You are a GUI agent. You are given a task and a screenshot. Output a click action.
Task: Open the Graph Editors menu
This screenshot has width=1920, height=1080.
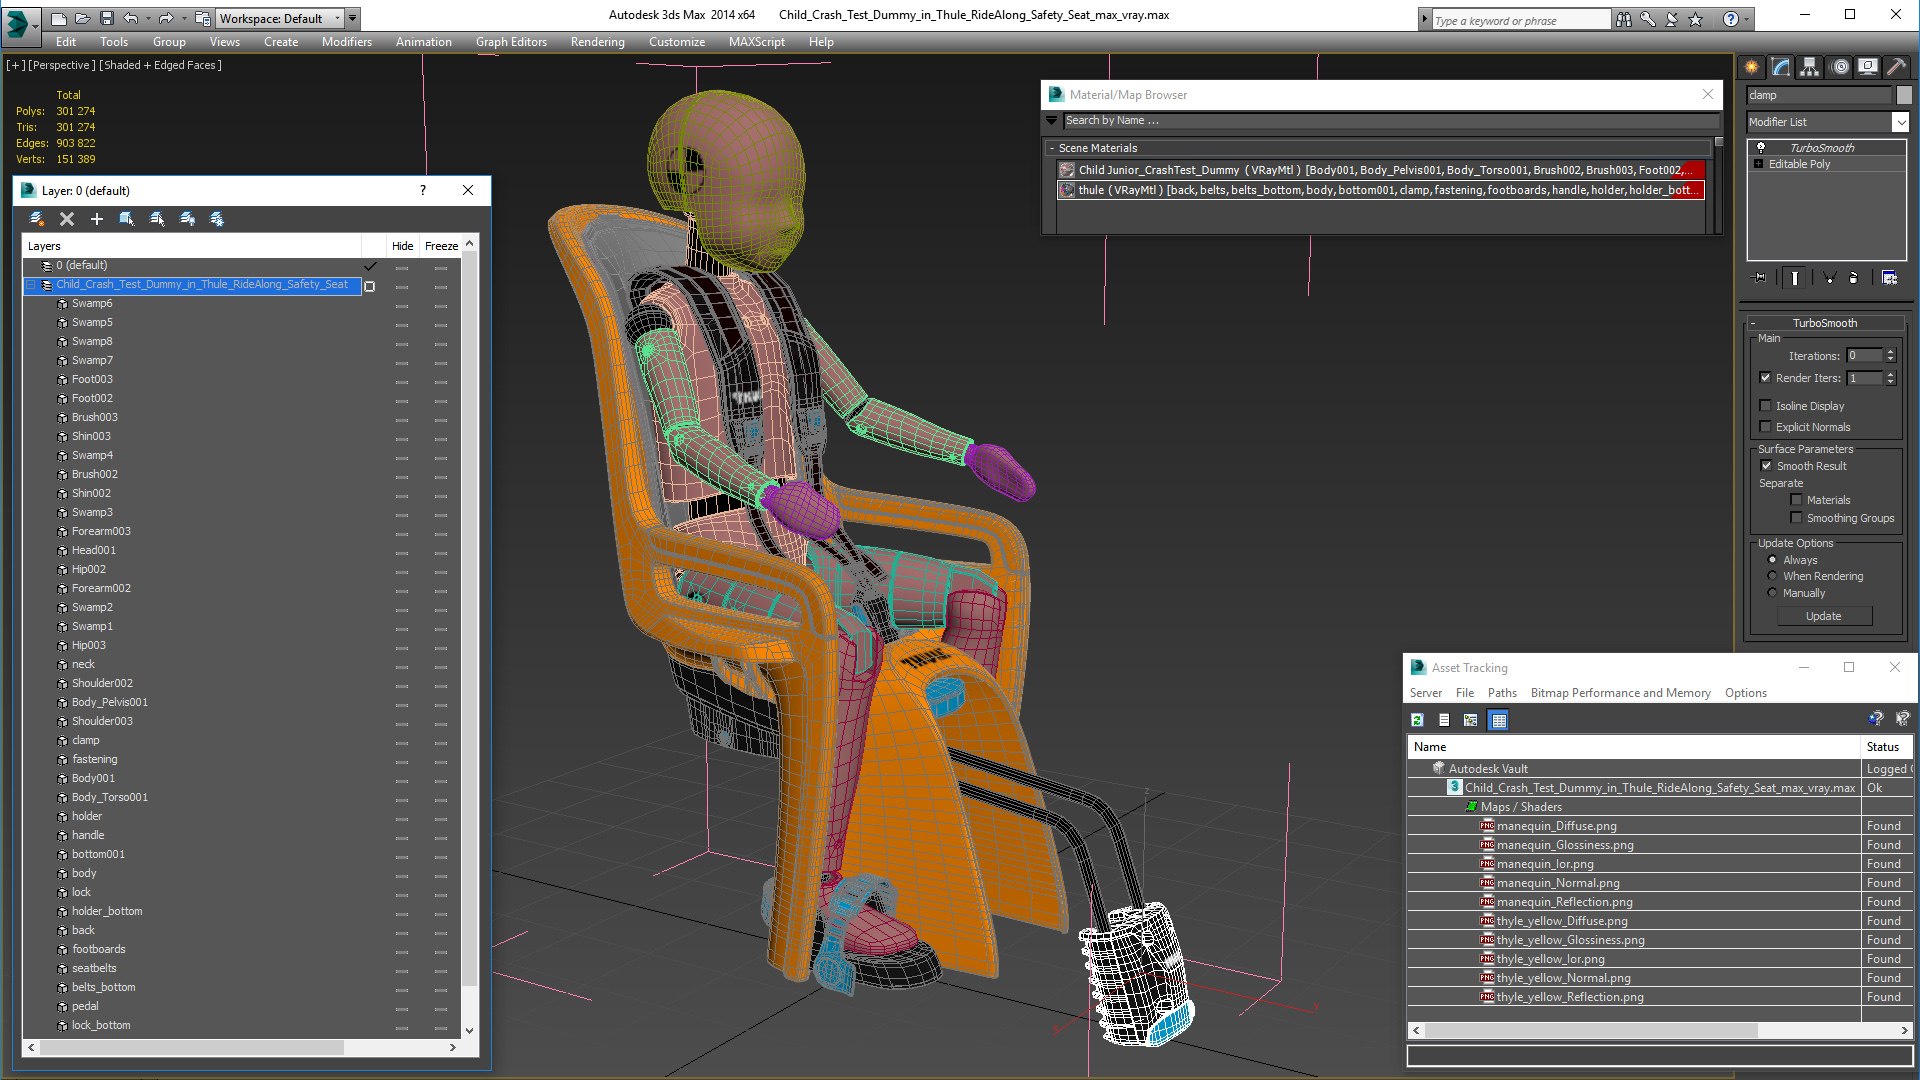[511, 42]
